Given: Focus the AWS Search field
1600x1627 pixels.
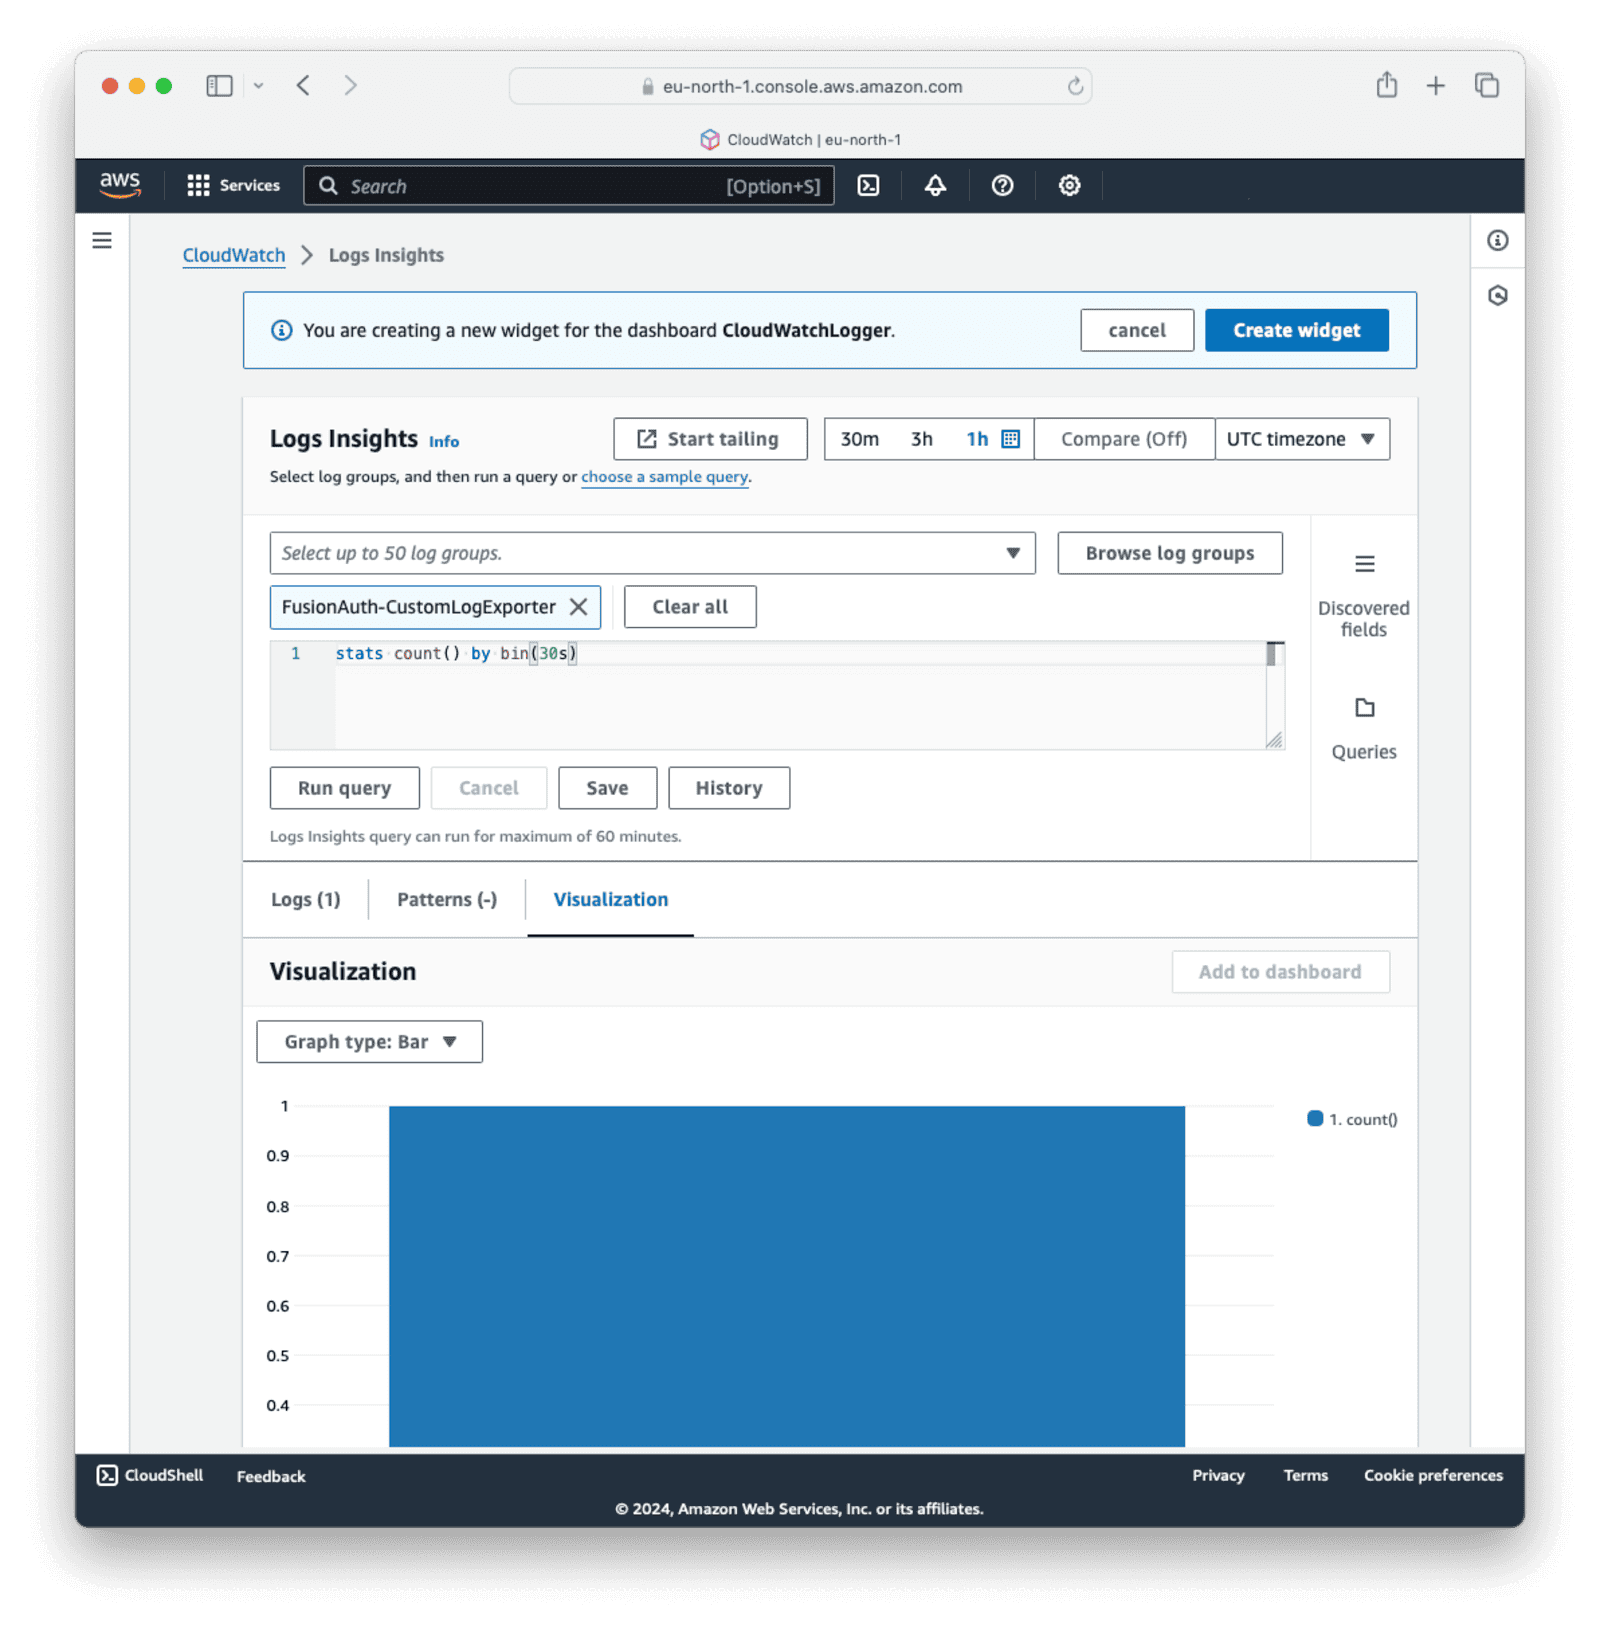Looking at the screenshot, I should pyautogui.click(x=568, y=186).
